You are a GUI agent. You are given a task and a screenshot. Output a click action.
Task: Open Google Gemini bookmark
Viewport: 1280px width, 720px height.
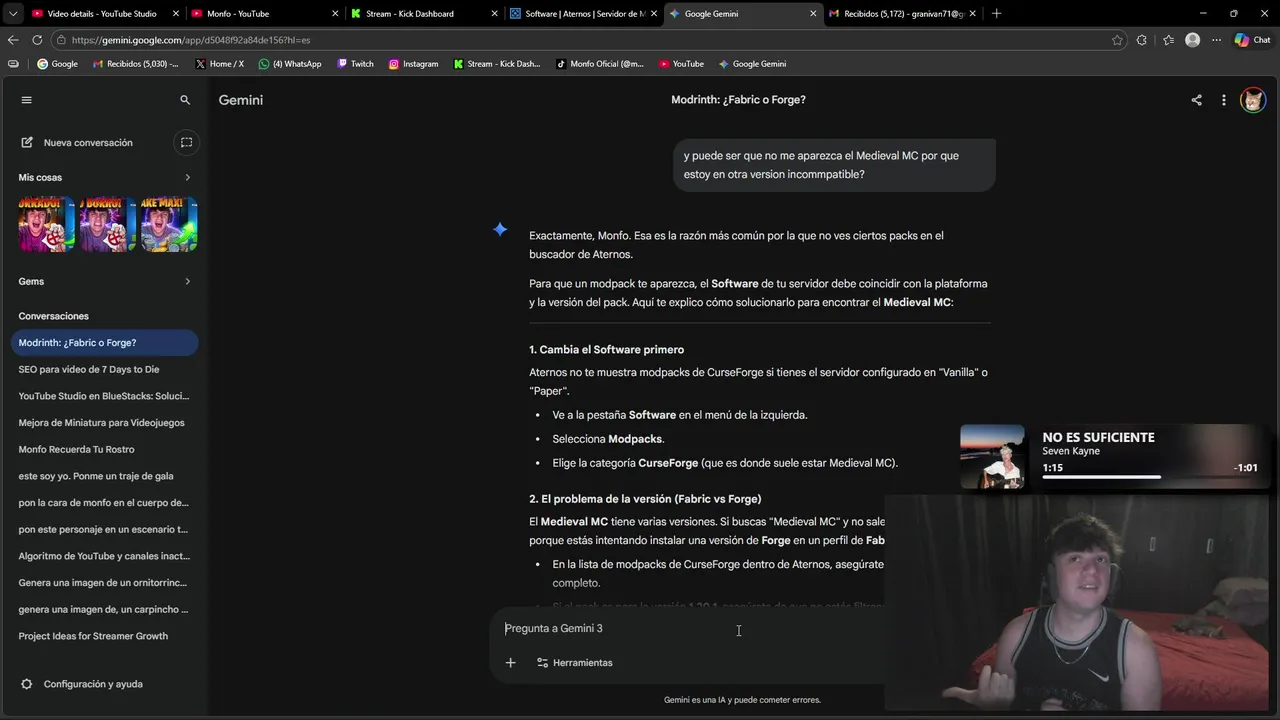click(x=752, y=63)
